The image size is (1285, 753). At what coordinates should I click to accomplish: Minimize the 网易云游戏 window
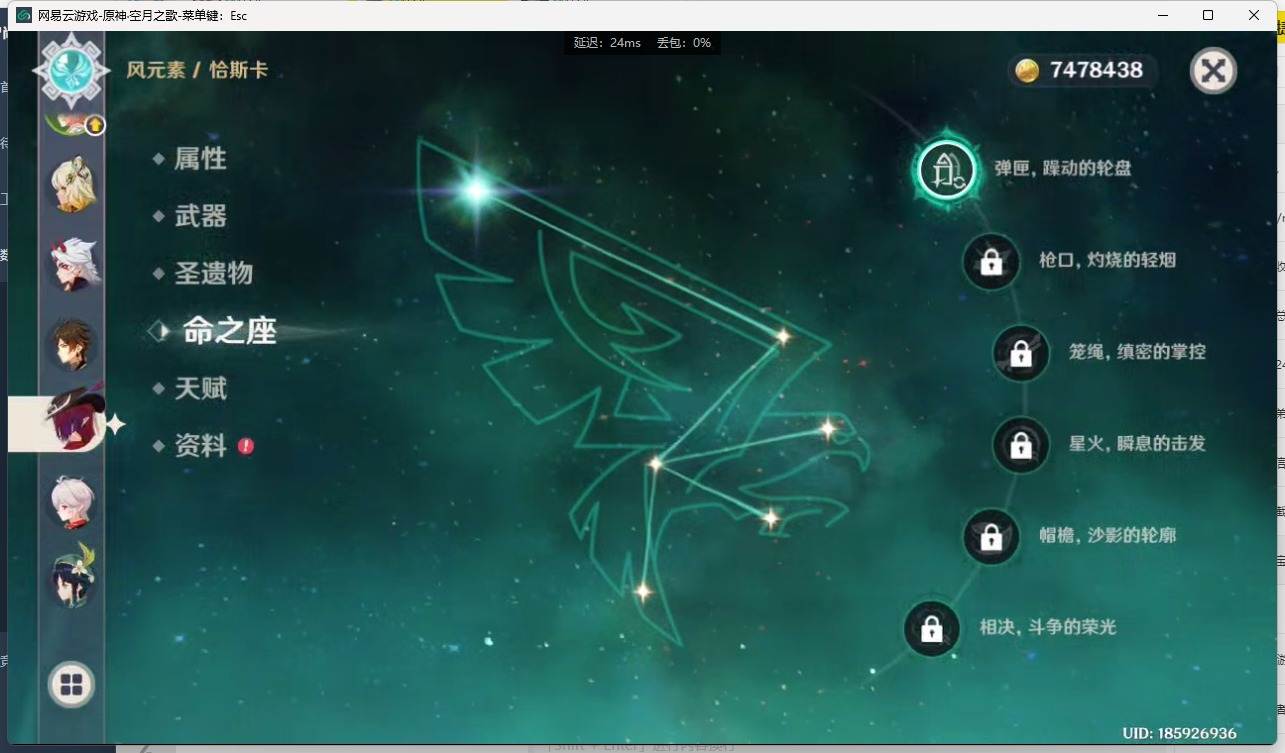click(x=1163, y=15)
